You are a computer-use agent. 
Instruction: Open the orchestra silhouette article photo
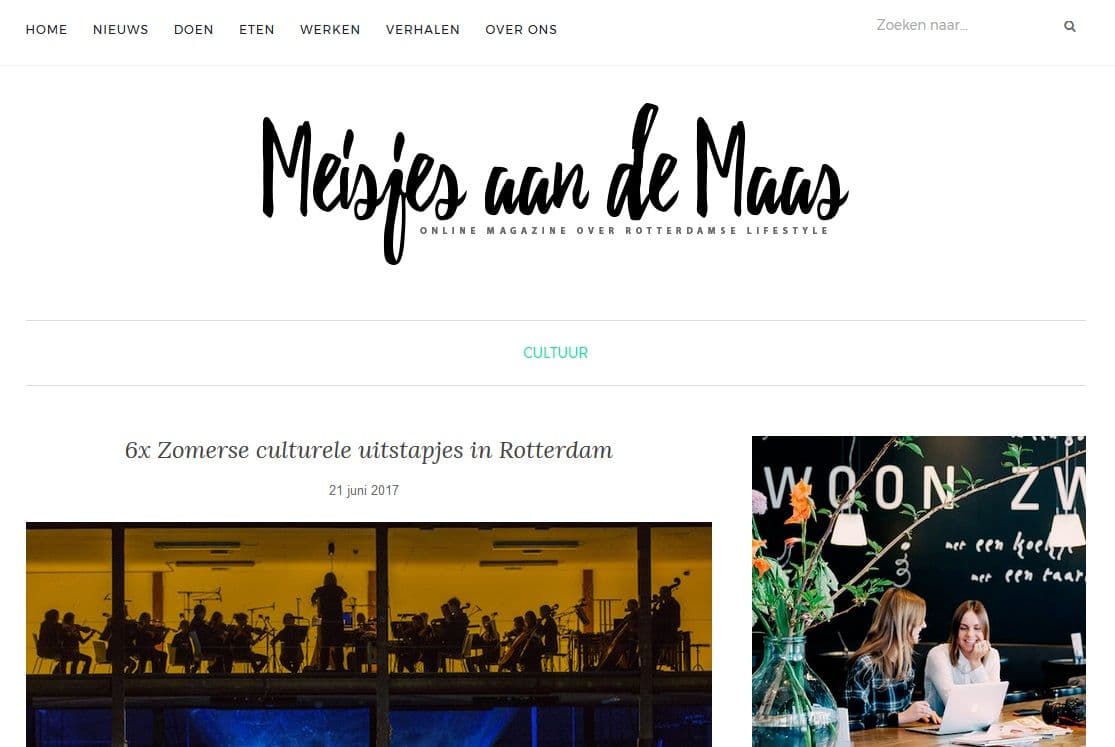tap(368, 635)
